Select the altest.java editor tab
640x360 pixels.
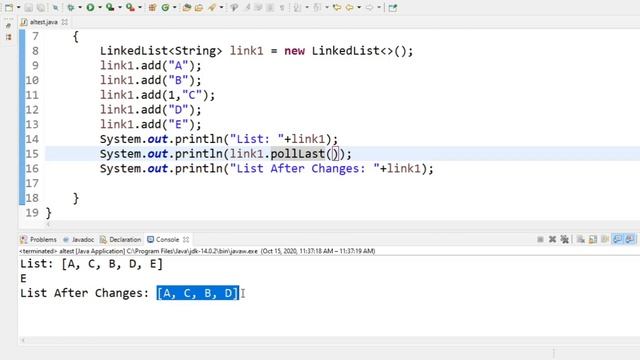43,22
